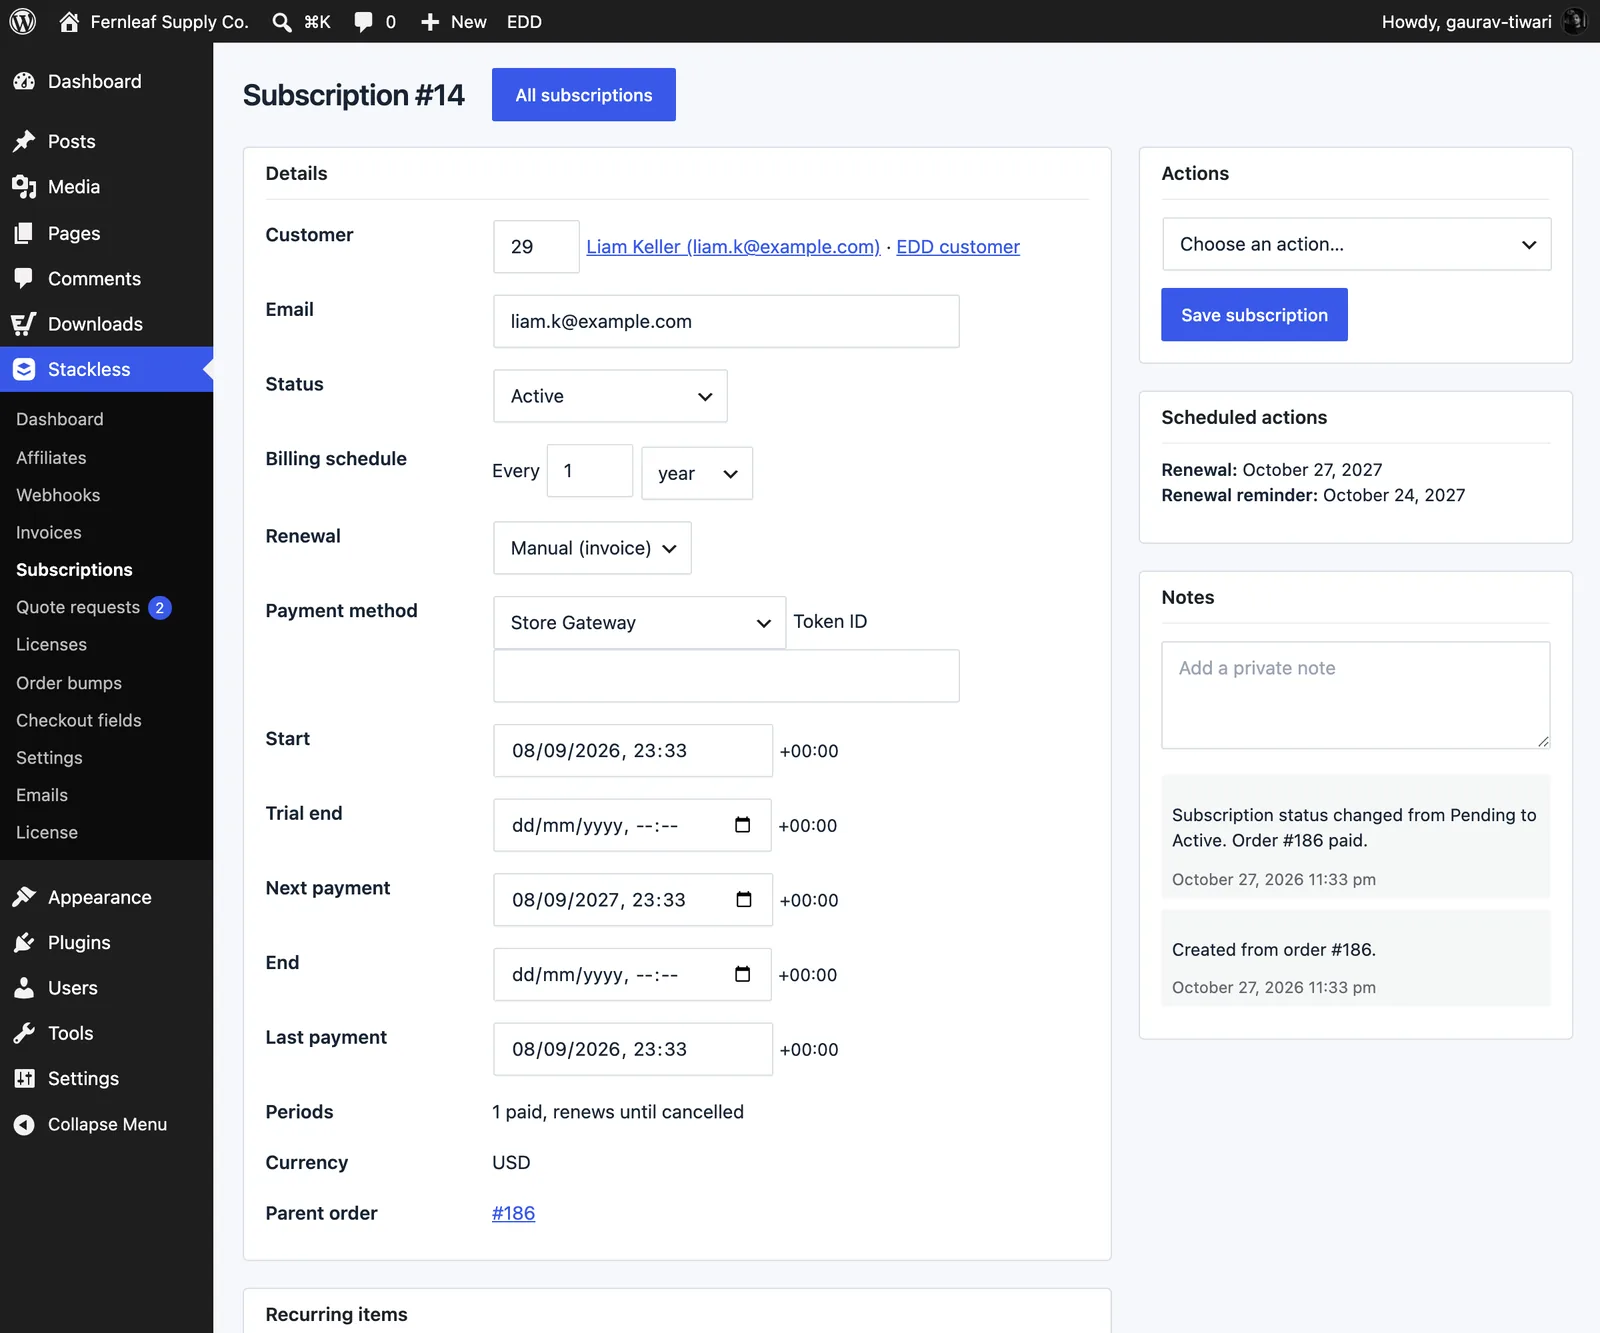Click the Tools wrench icon
Viewport: 1600px width, 1333px height.
point(24,1033)
